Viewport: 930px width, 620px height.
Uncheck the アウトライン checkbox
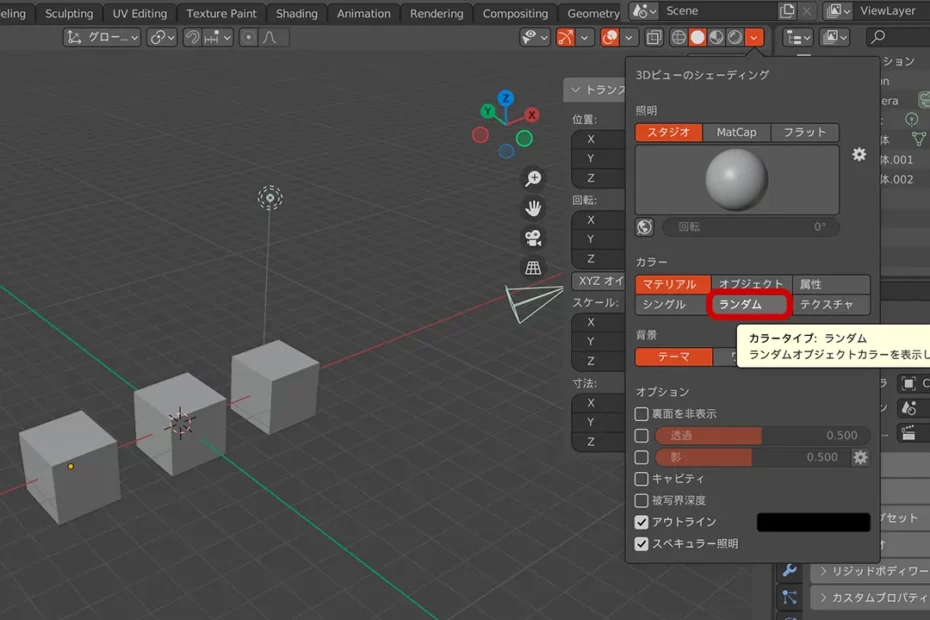pyautogui.click(x=642, y=522)
